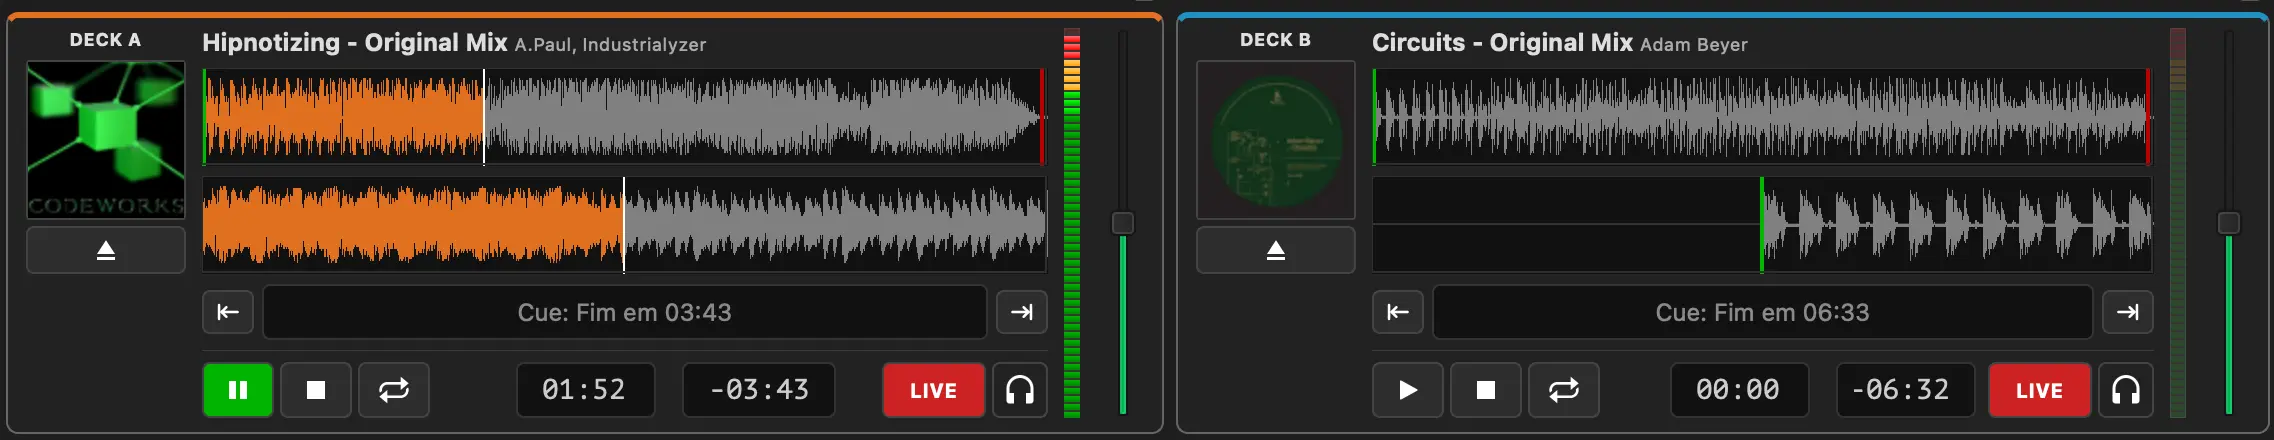Click Deck A Codeworks album artwork

[x=106, y=140]
